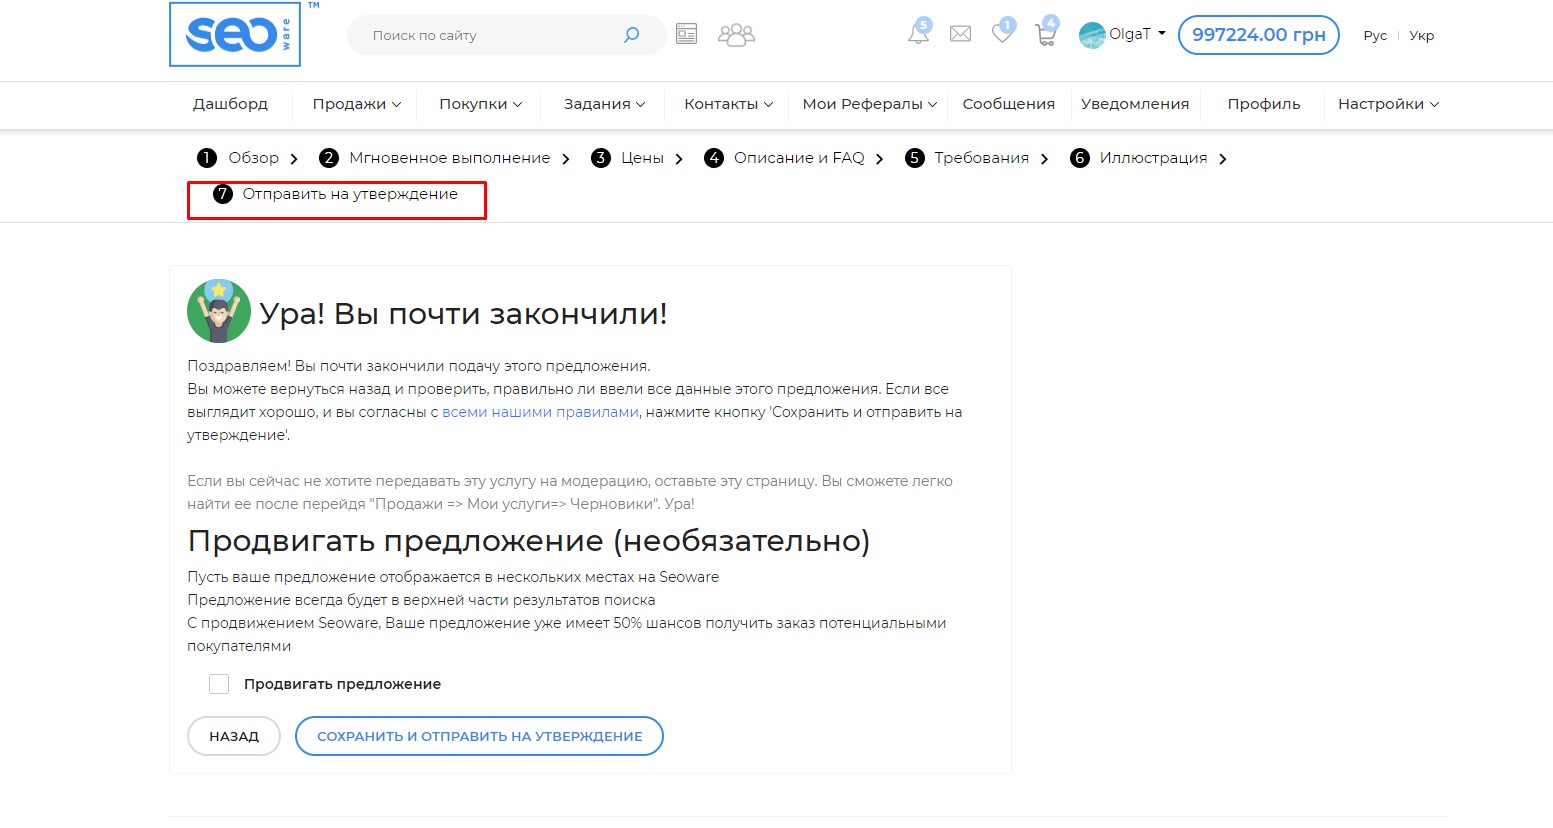Open the community users group icon
1553x828 pixels.
[736, 35]
